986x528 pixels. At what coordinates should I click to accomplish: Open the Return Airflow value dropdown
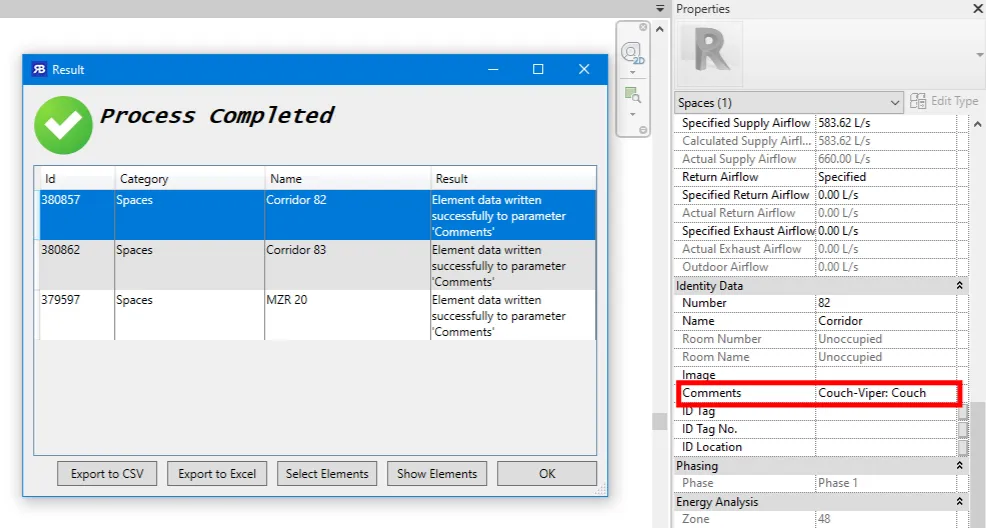[885, 177]
